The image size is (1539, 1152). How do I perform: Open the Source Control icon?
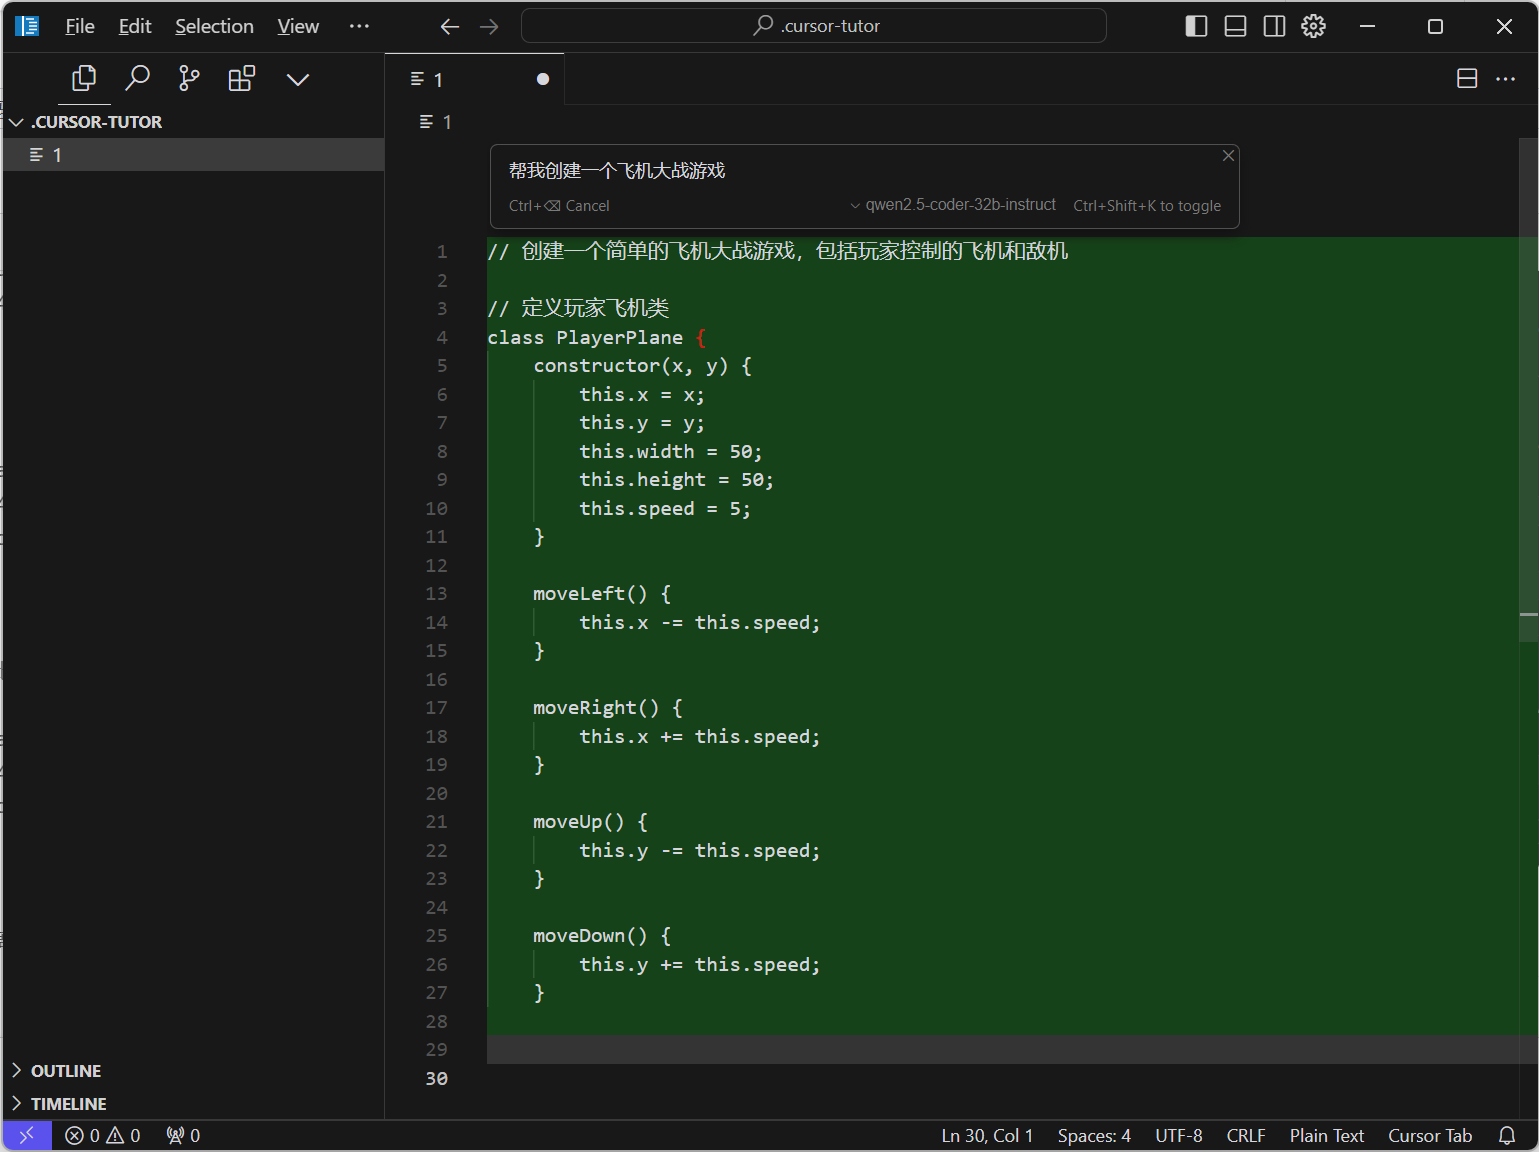coord(189,78)
